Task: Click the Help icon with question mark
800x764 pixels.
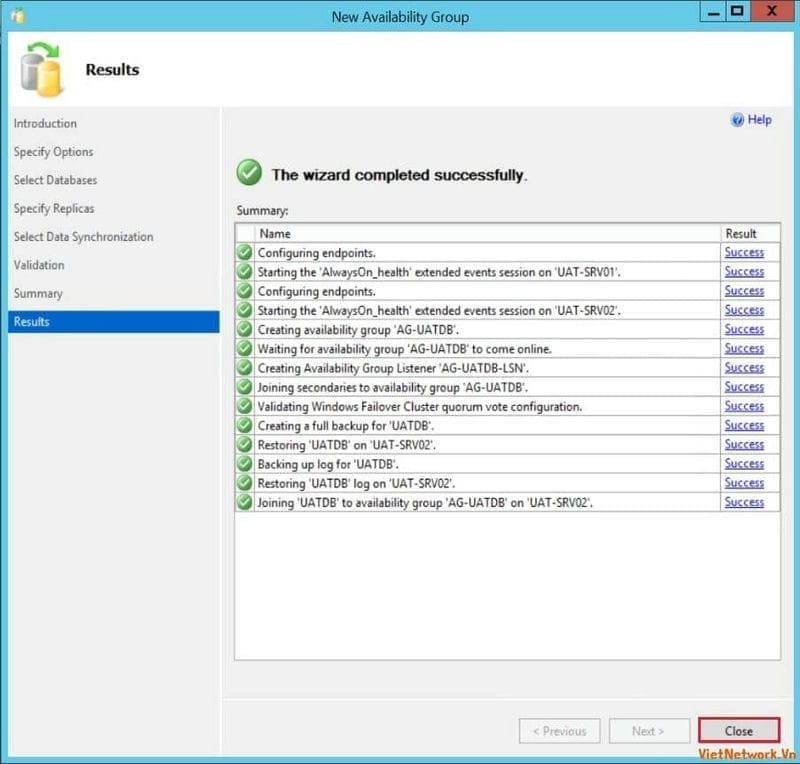Action: [x=738, y=120]
